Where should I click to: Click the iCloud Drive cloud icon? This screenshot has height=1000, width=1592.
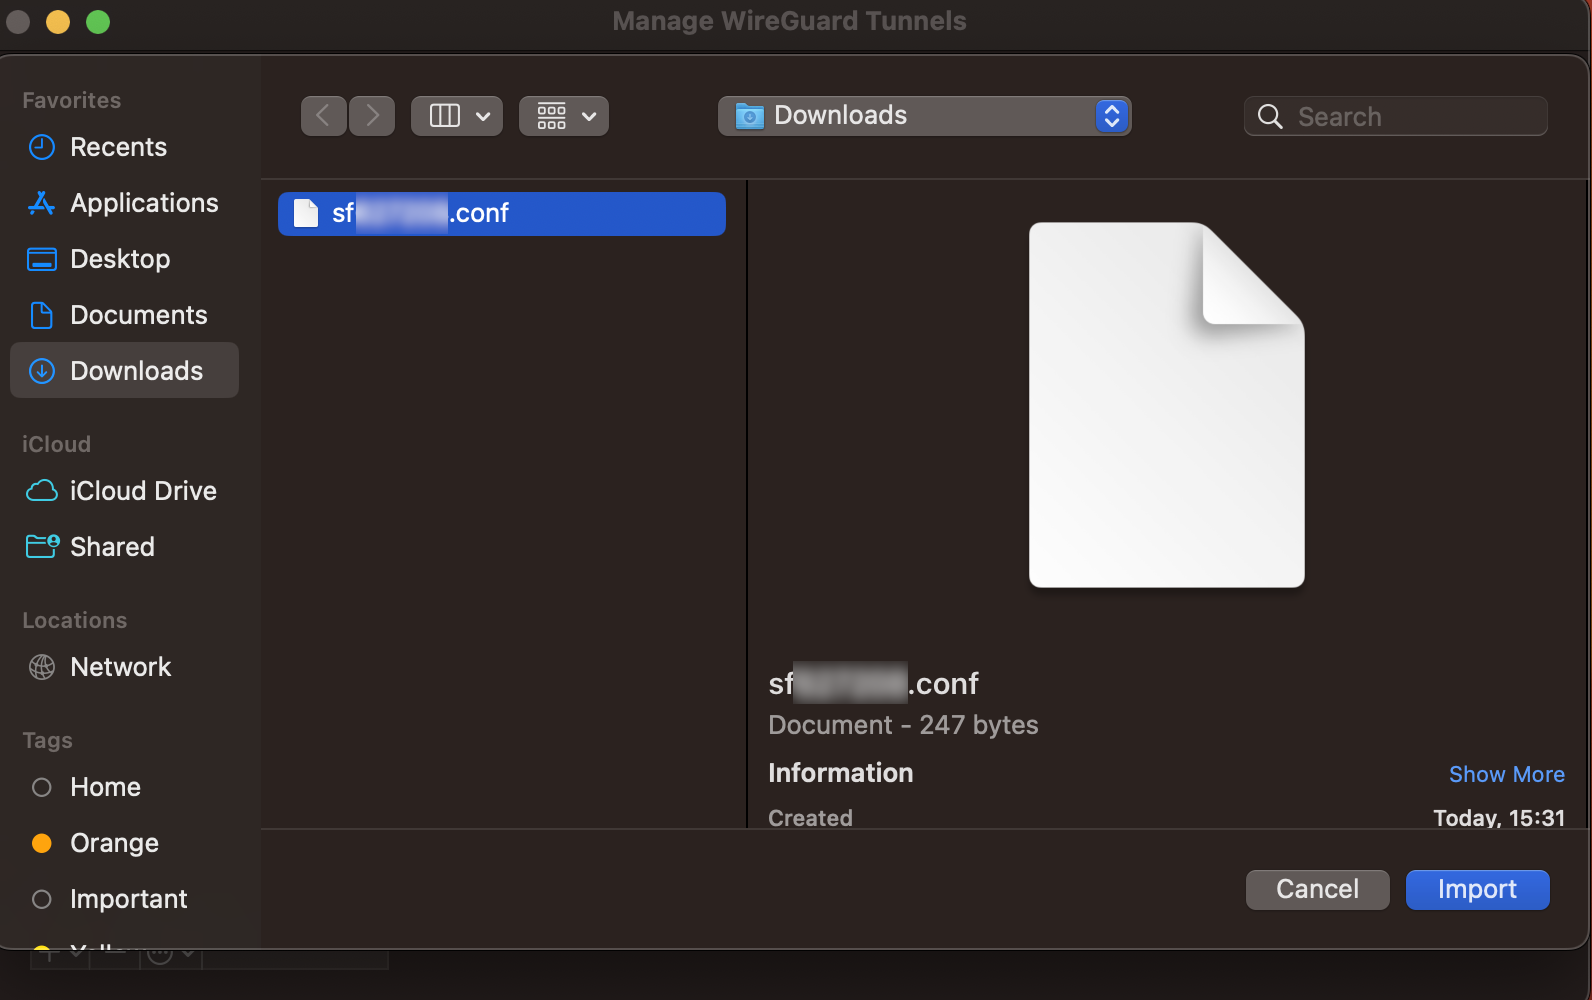[x=42, y=491]
